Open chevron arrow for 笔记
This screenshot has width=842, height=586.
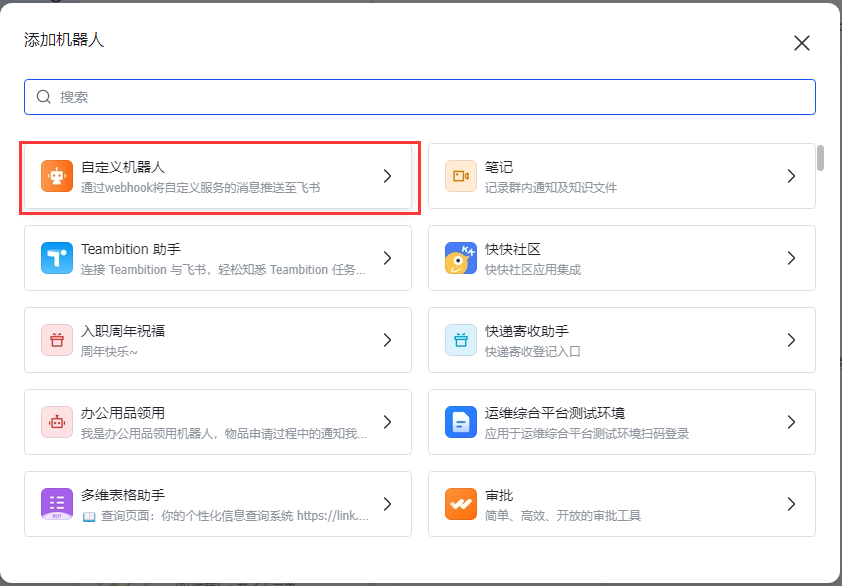pos(791,176)
